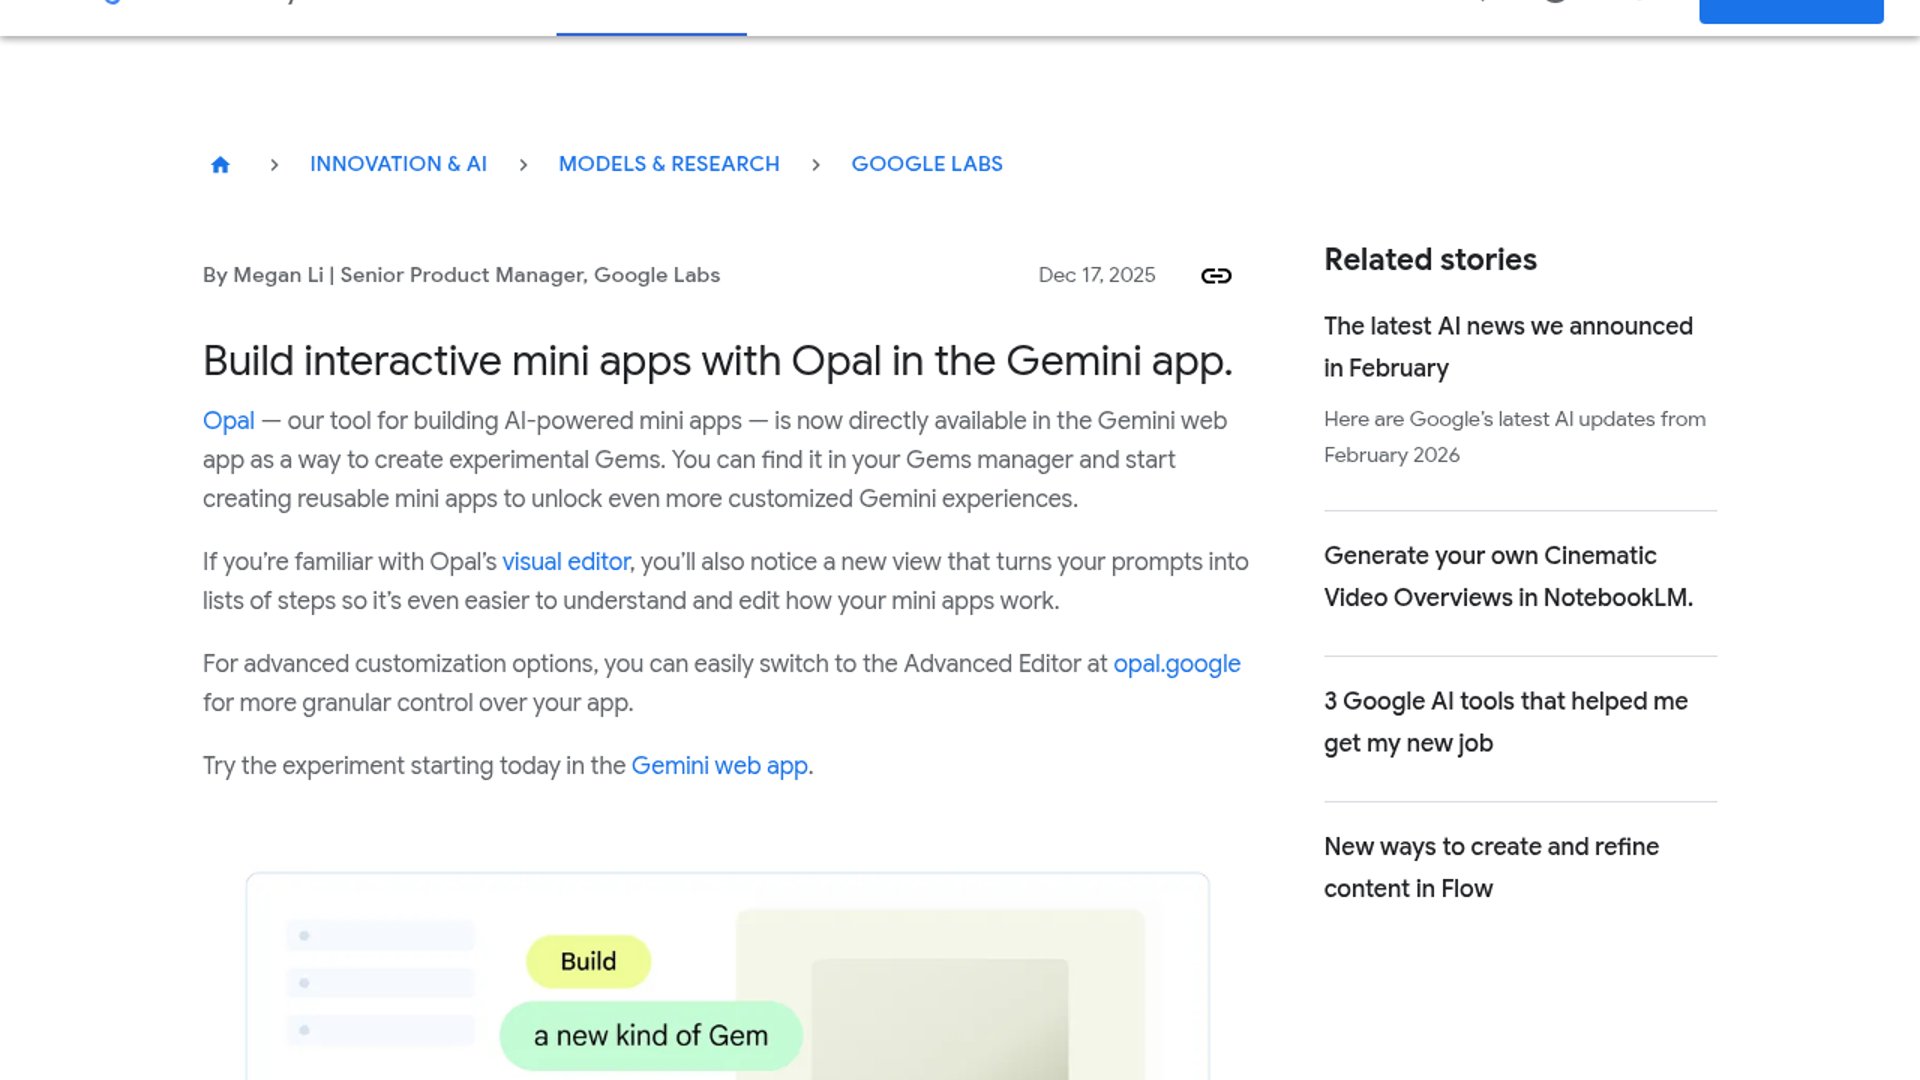
Task: Open the Innovation & AI breadcrumb
Action: [x=398, y=164]
